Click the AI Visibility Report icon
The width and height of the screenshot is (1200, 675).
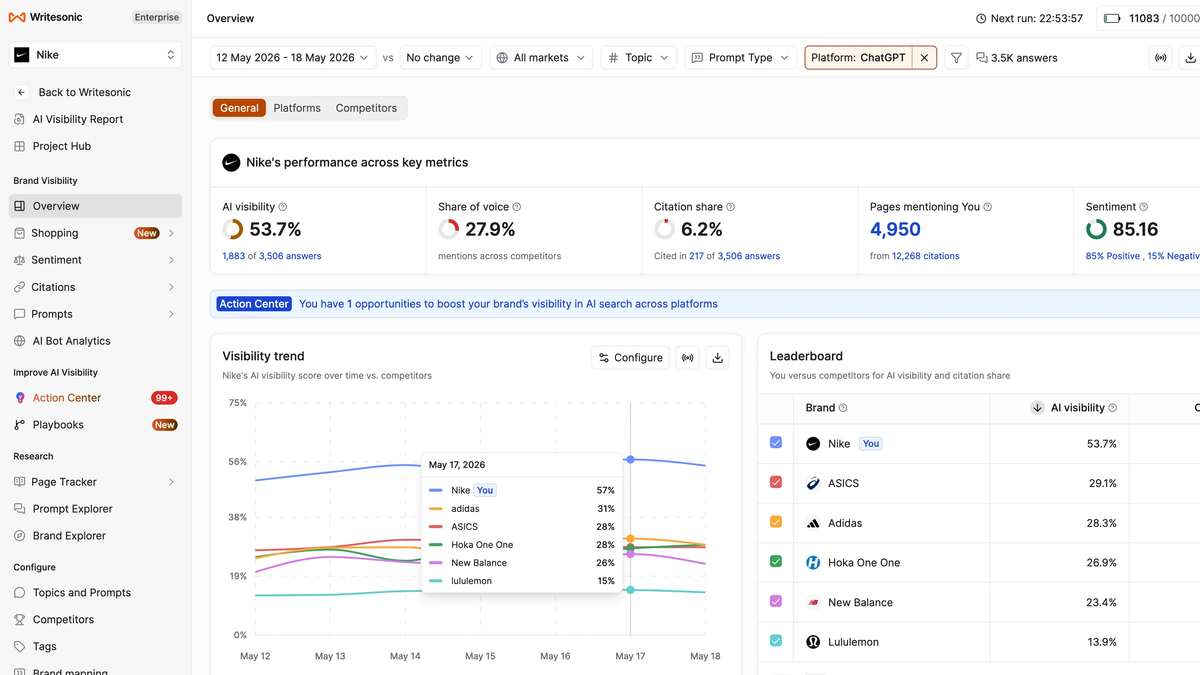point(20,119)
